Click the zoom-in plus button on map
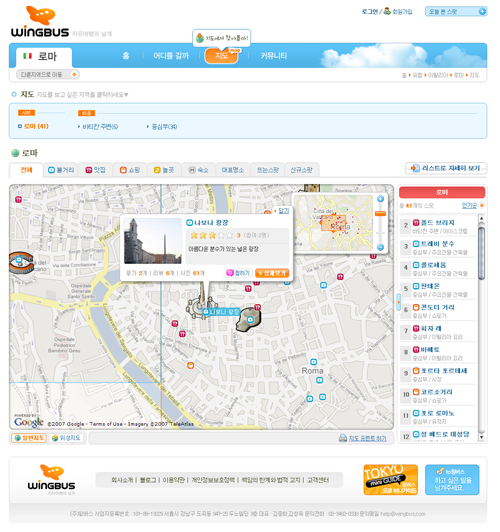The height and width of the screenshot is (532, 500). tap(380, 199)
